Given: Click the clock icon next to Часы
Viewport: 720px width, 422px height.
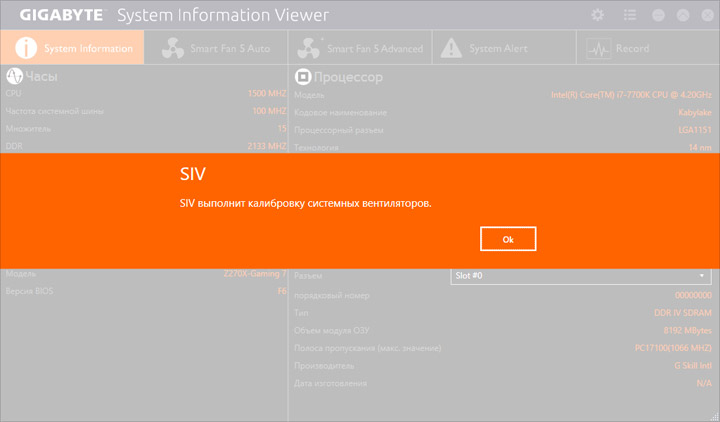Looking at the screenshot, I should coord(14,76).
